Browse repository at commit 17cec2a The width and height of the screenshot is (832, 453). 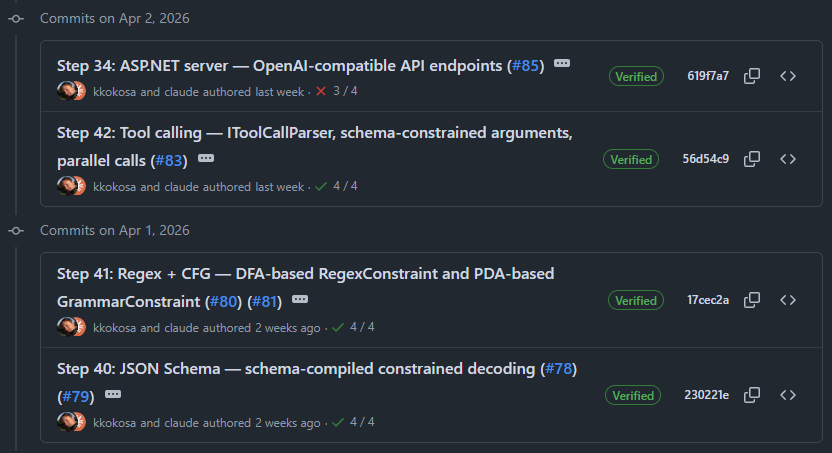(x=788, y=300)
